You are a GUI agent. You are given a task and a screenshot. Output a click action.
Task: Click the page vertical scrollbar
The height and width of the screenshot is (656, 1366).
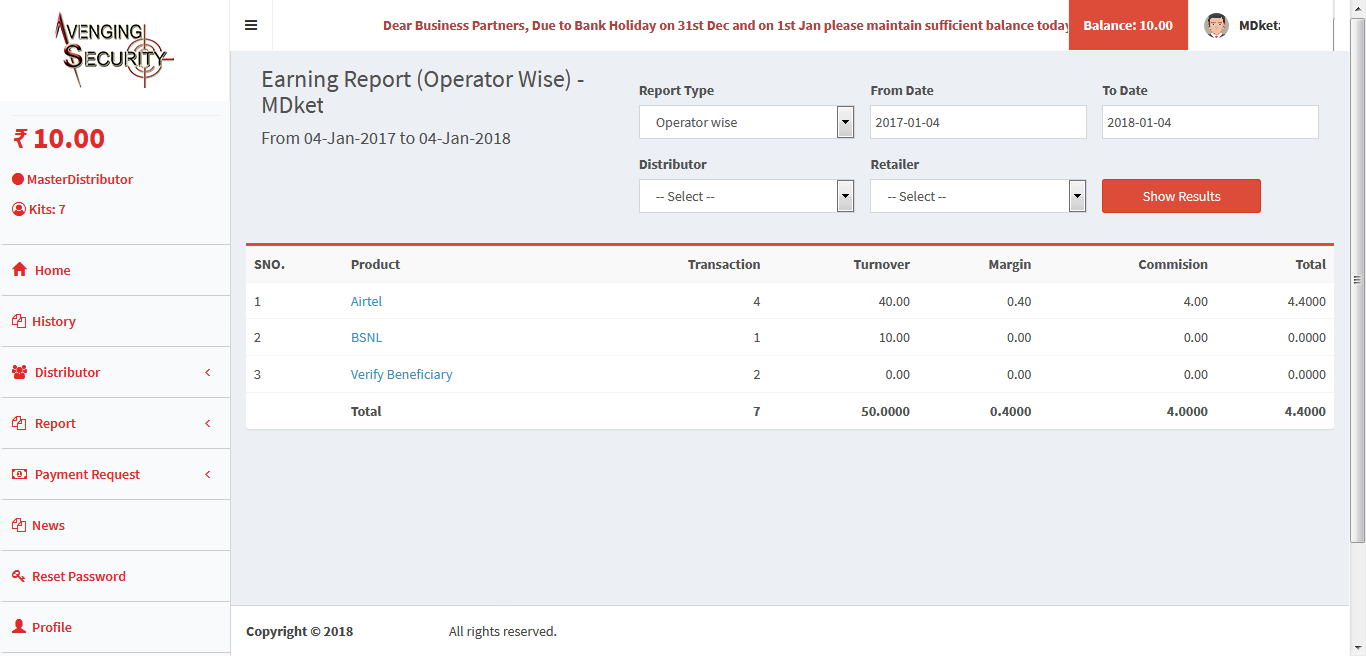(x=1358, y=280)
